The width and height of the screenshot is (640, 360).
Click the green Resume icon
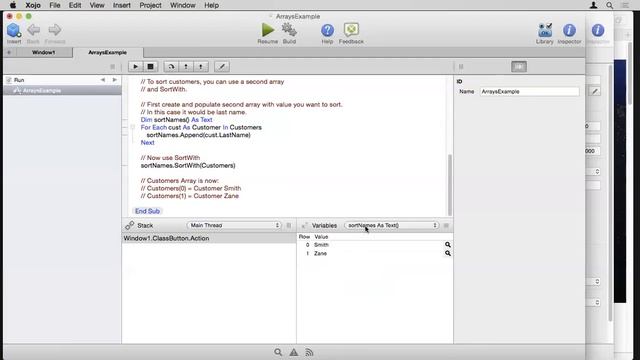267,30
